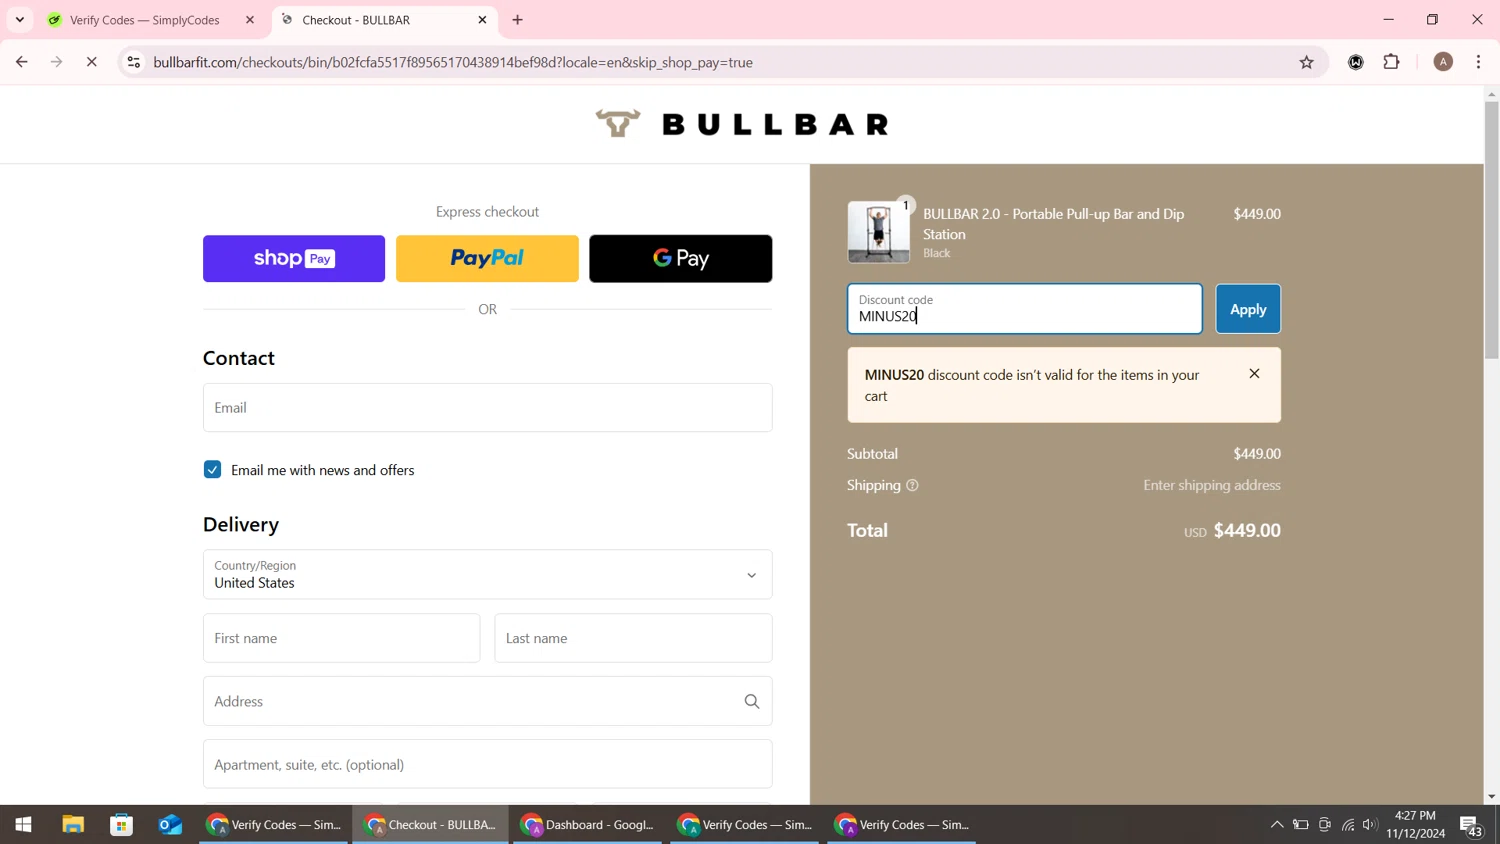1500x844 pixels.
Task: Click the browser back arrow
Action: (22, 62)
